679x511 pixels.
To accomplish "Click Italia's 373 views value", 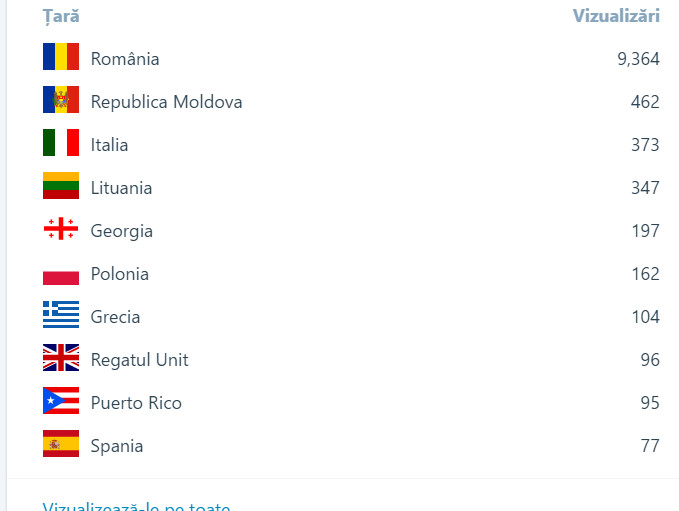I will [645, 144].
